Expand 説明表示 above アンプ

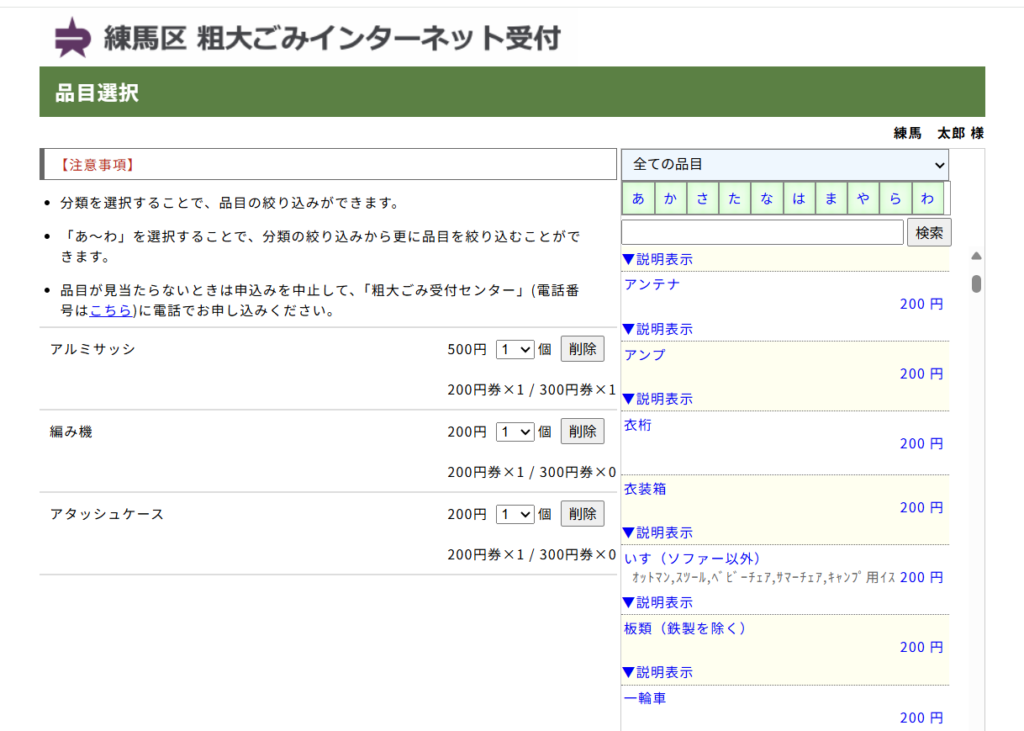(657, 329)
